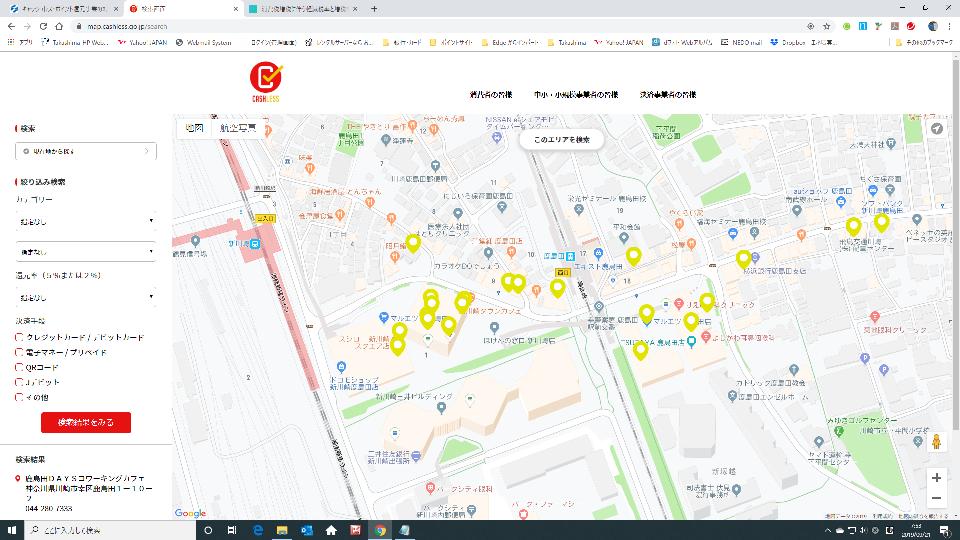Open the first category dropdown
Image resolution: width=960 pixels, height=540 pixels.
86,221
